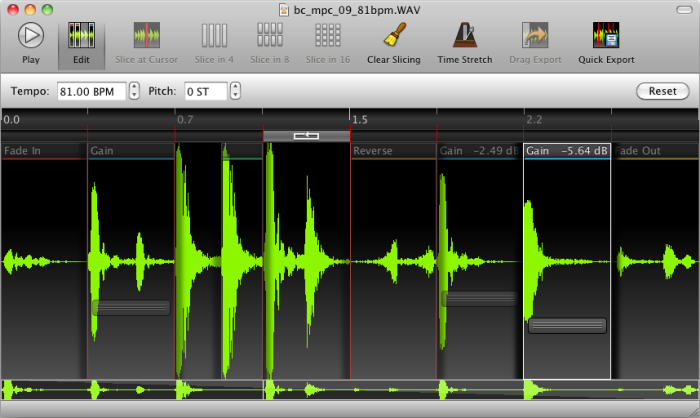Click the Pitch stepper arrows

tap(235, 91)
